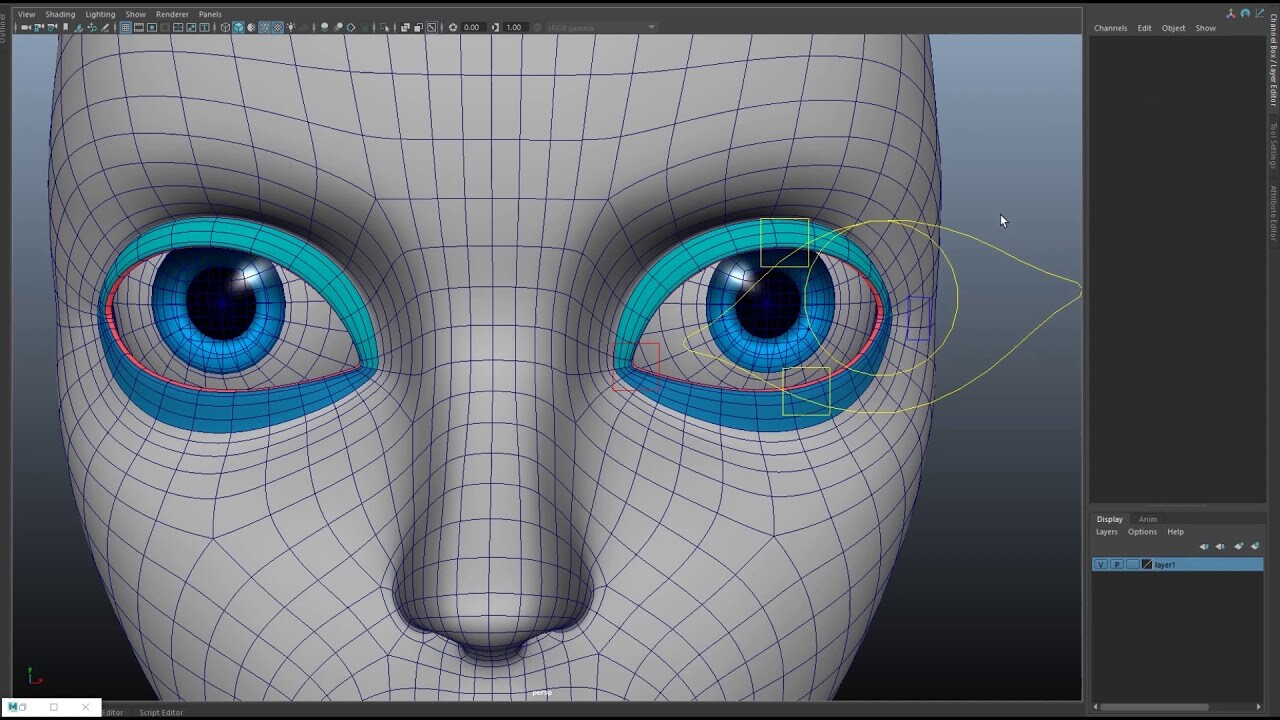
Task: Activate Isolate Select in the viewport
Action: [383, 28]
